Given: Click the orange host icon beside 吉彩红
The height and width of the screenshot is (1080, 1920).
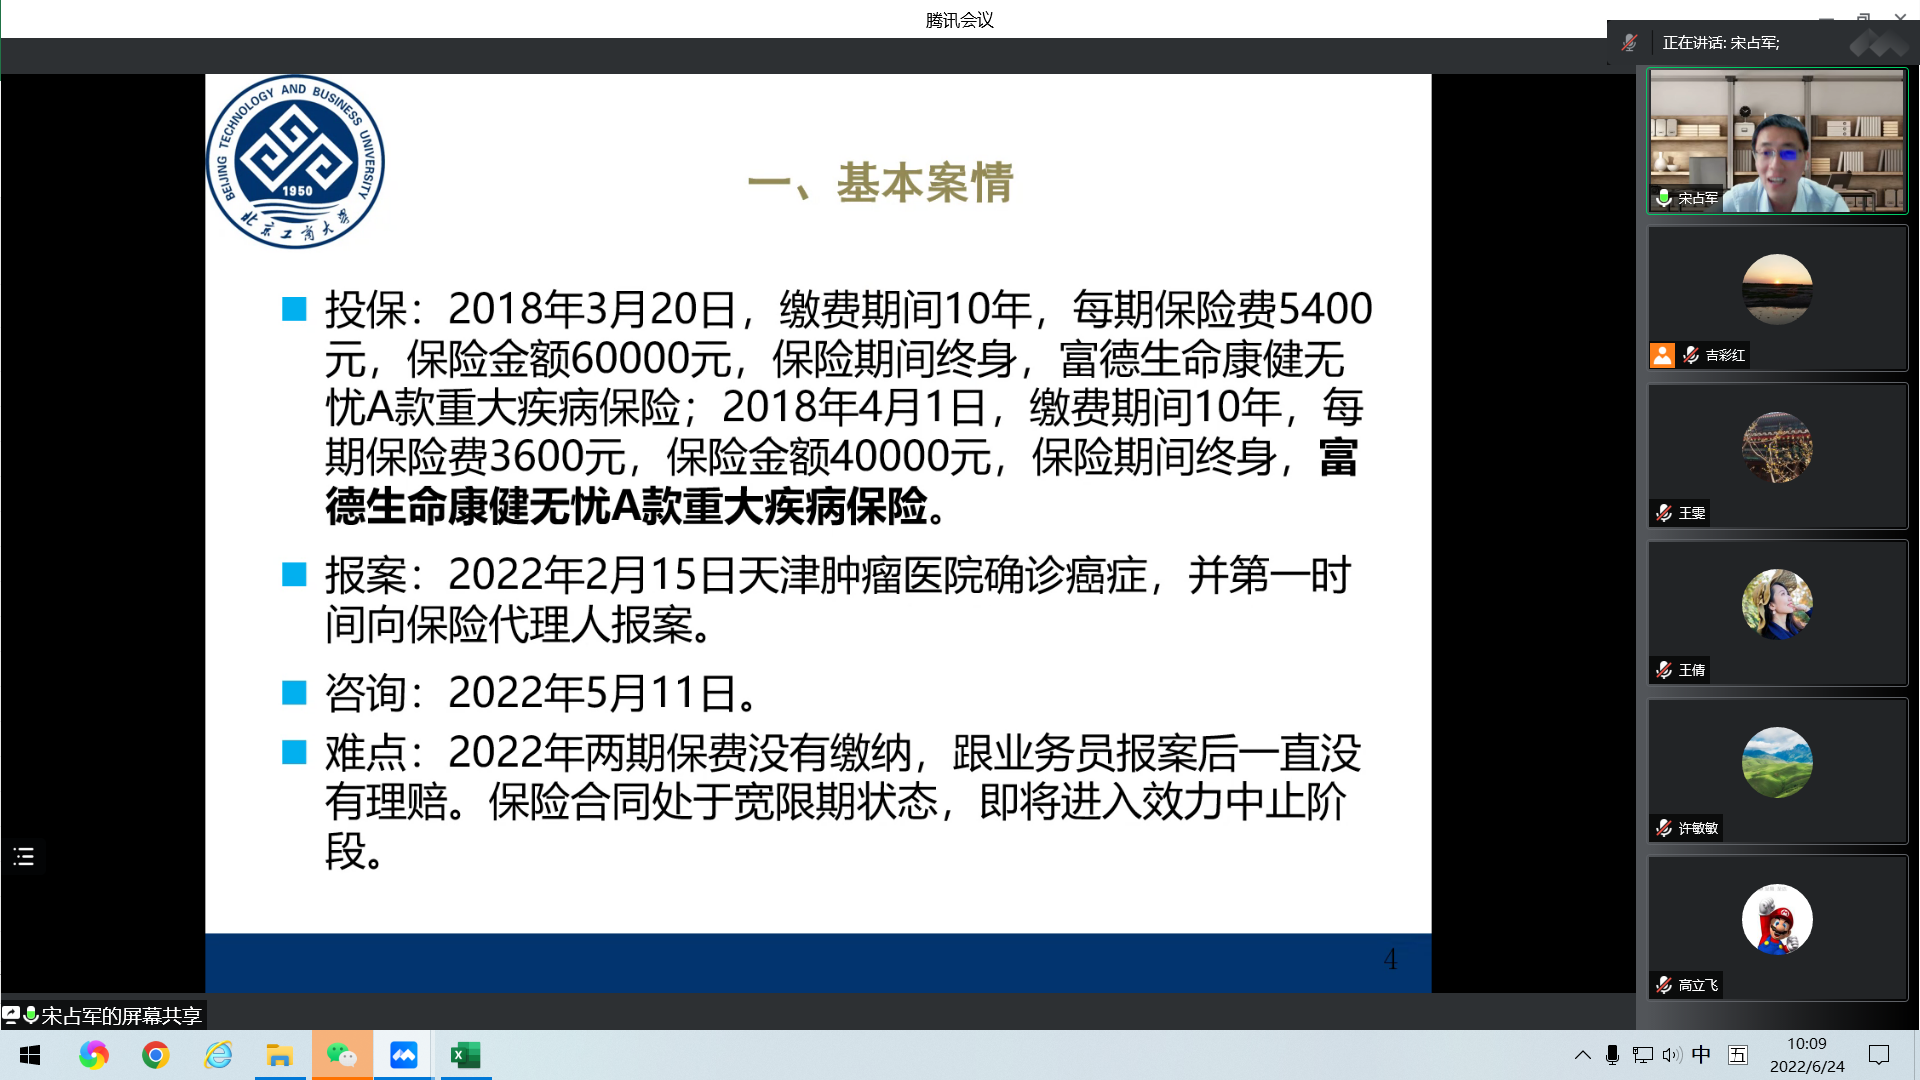Looking at the screenshot, I should (x=1662, y=355).
